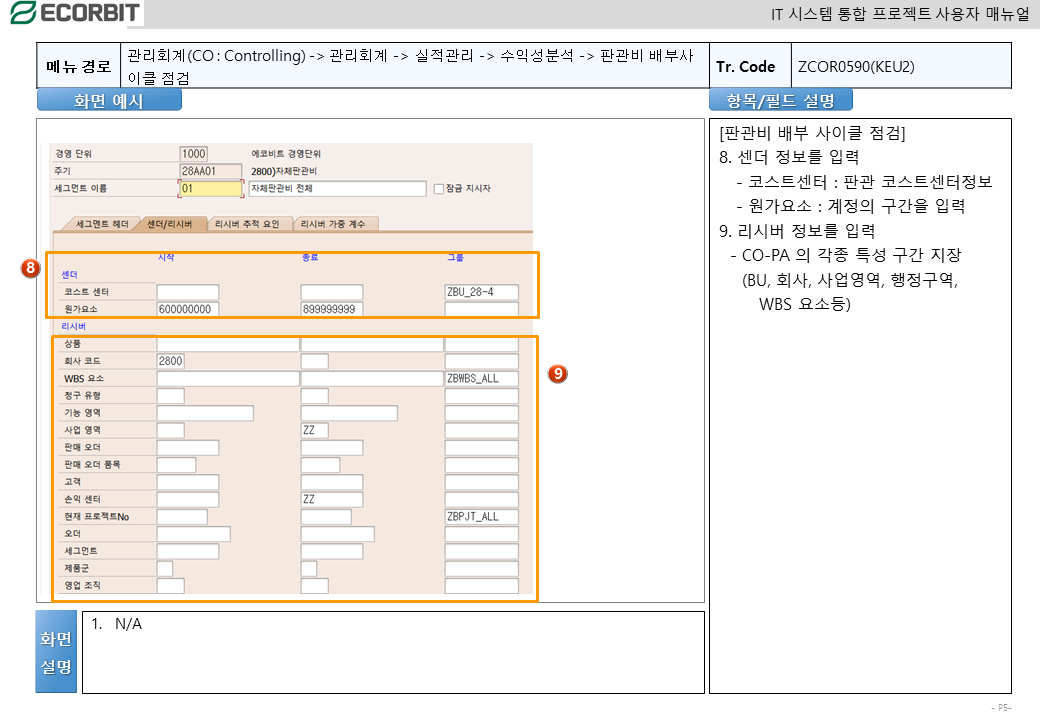Click the 회사 코드 start field with 2800
The width and height of the screenshot is (1040, 720).
point(170,361)
